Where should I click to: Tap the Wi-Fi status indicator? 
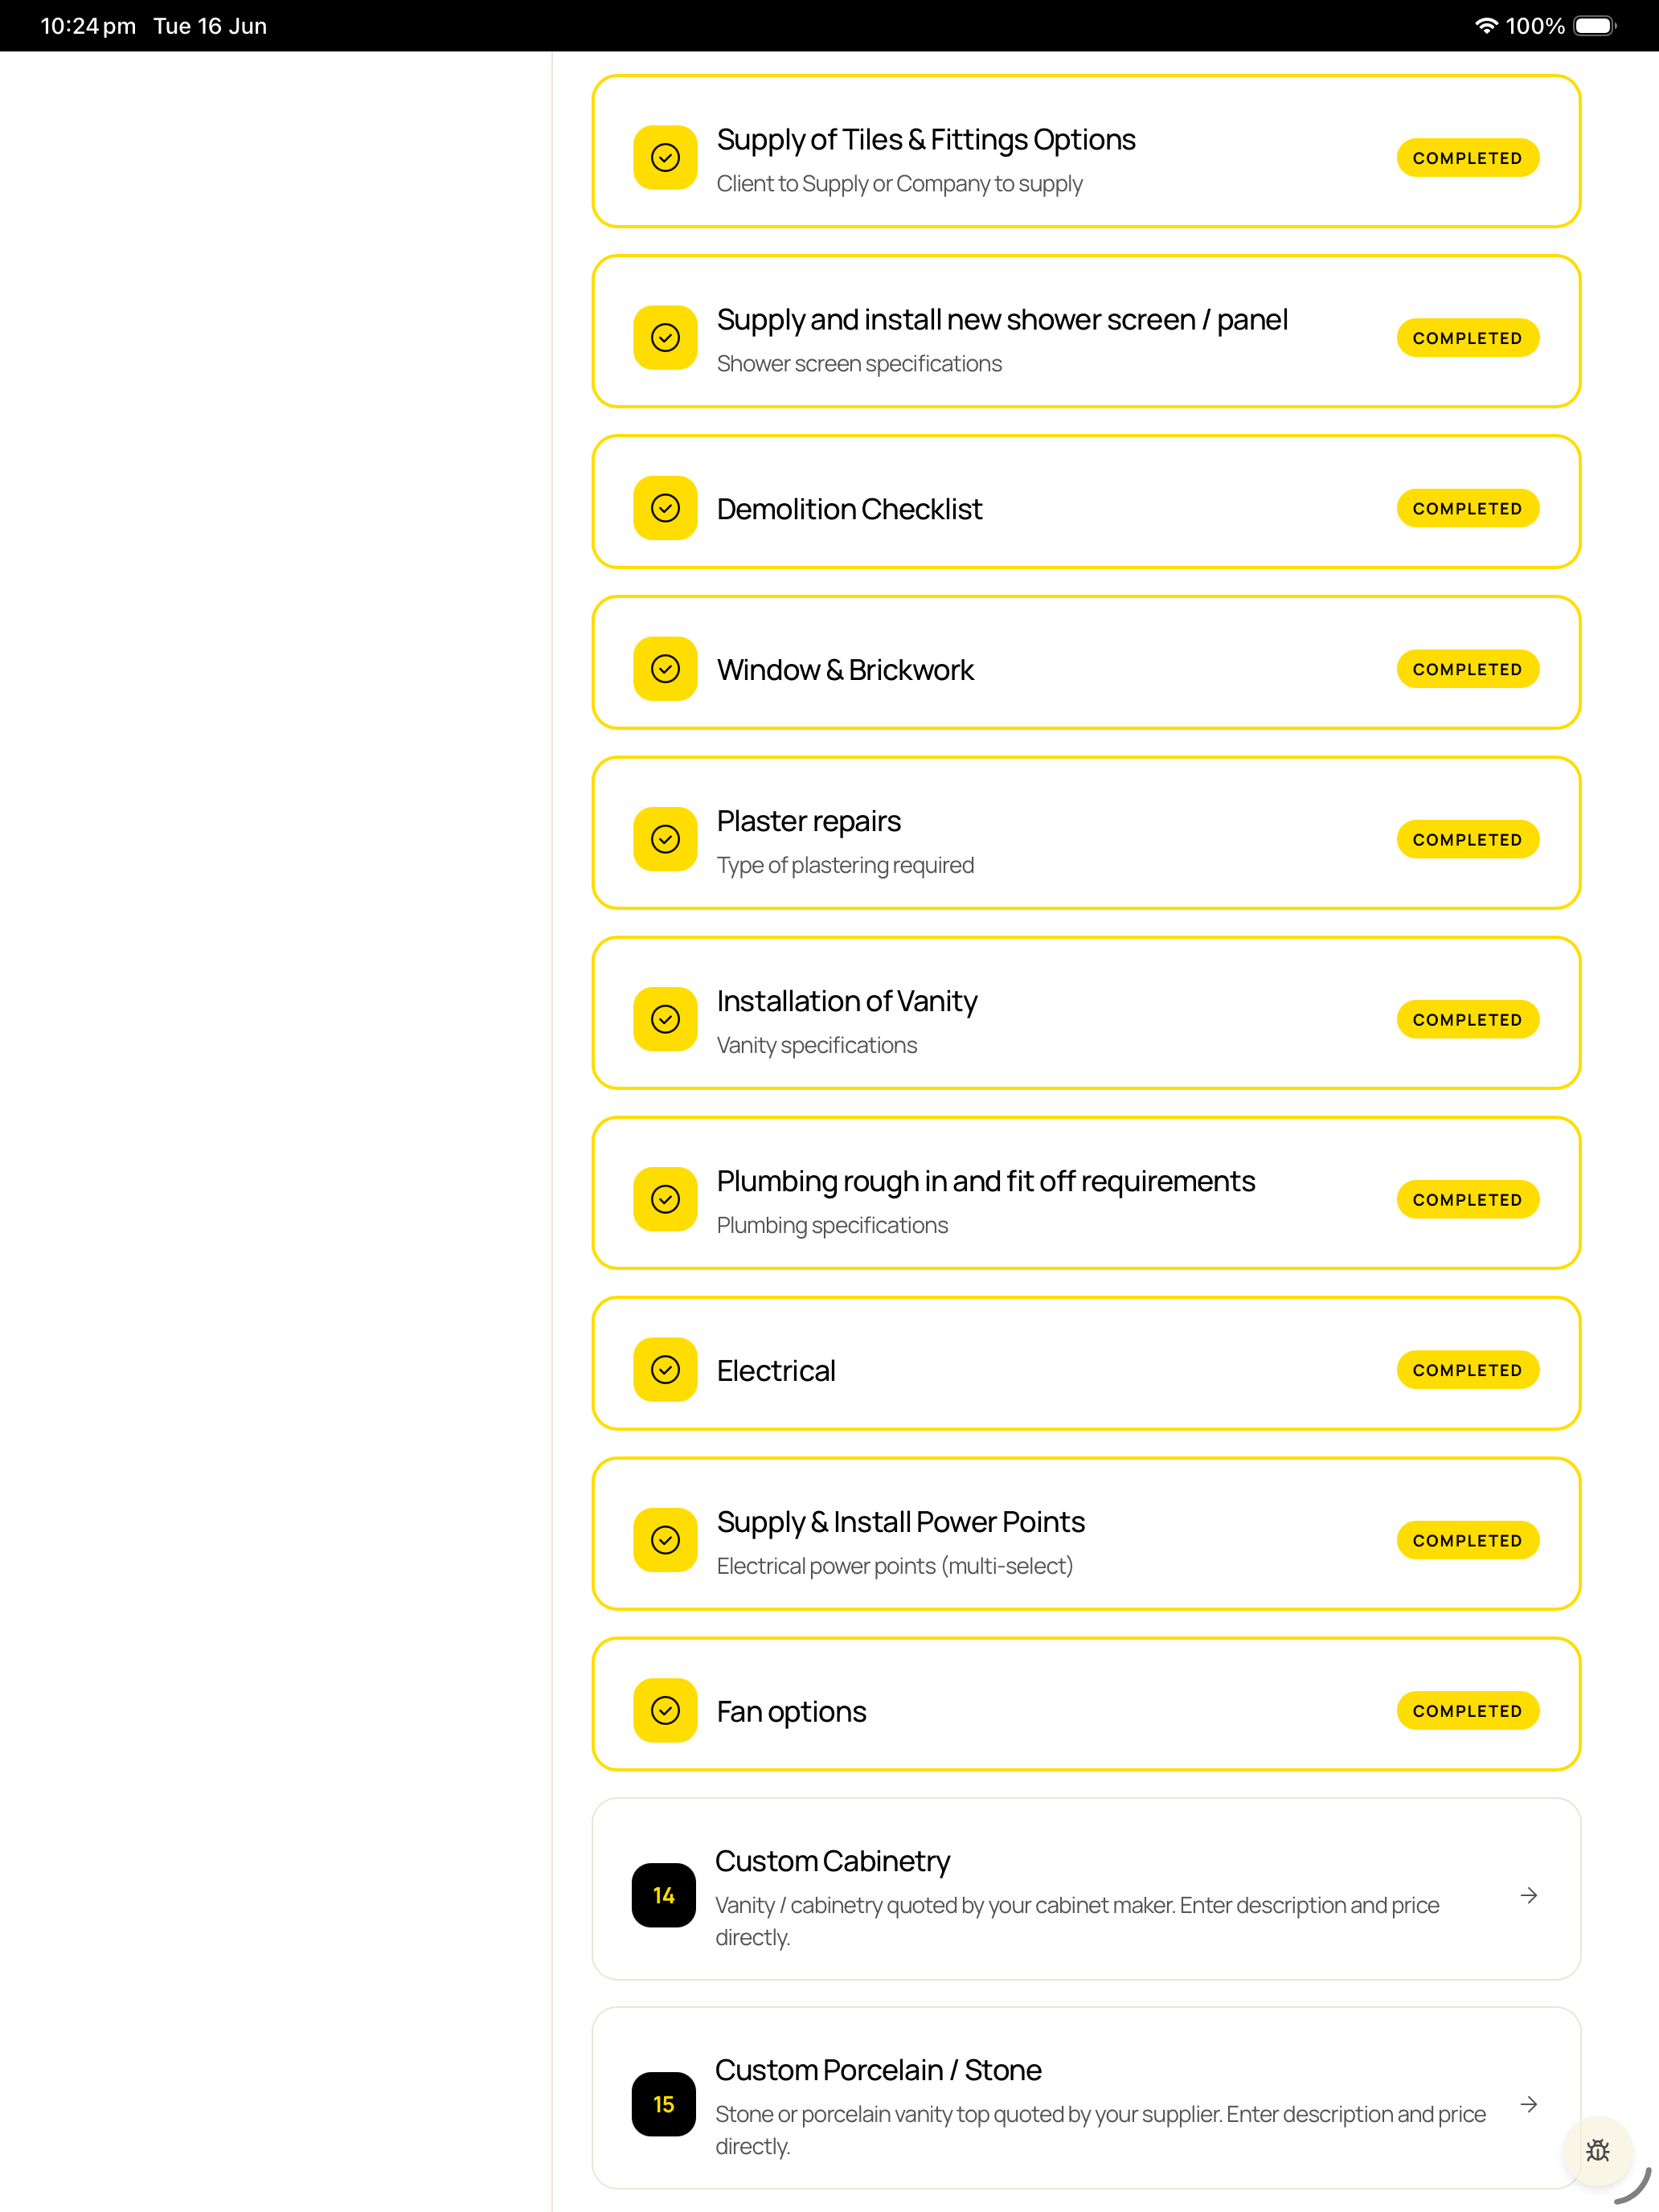tap(1486, 26)
